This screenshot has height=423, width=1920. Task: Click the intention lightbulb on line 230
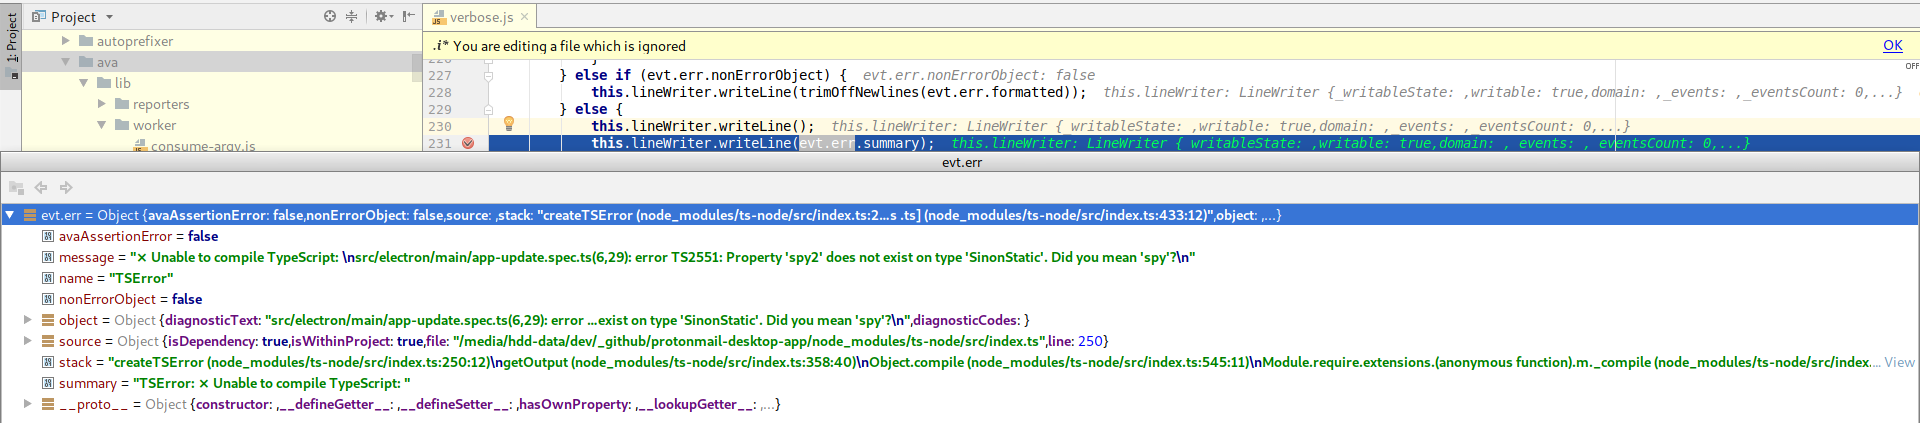[508, 124]
